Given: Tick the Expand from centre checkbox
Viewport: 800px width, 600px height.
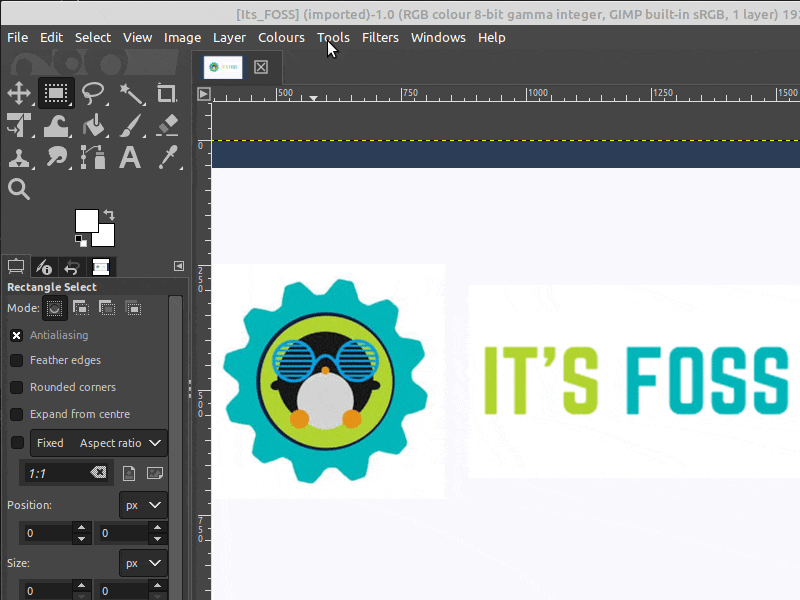Looking at the screenshot, I should (x=17, y=414).
